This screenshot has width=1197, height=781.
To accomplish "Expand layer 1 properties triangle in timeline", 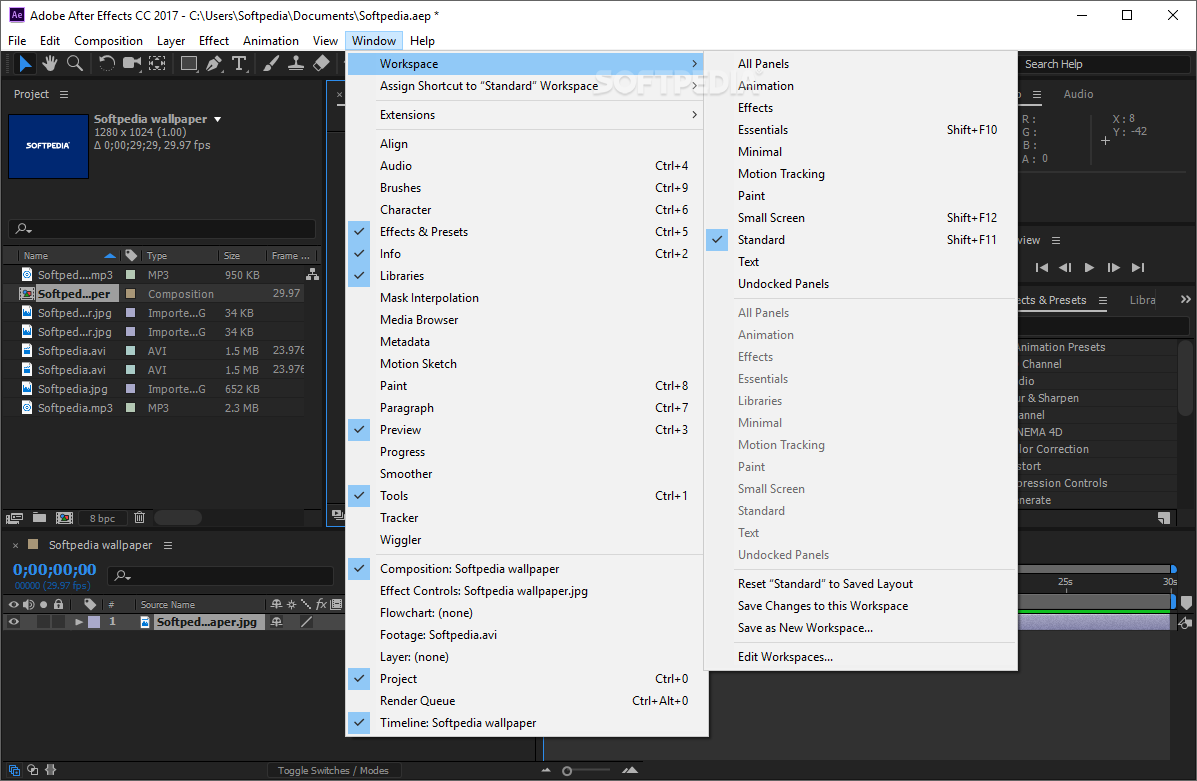I will pyautogui.click(x=78, y=622).
